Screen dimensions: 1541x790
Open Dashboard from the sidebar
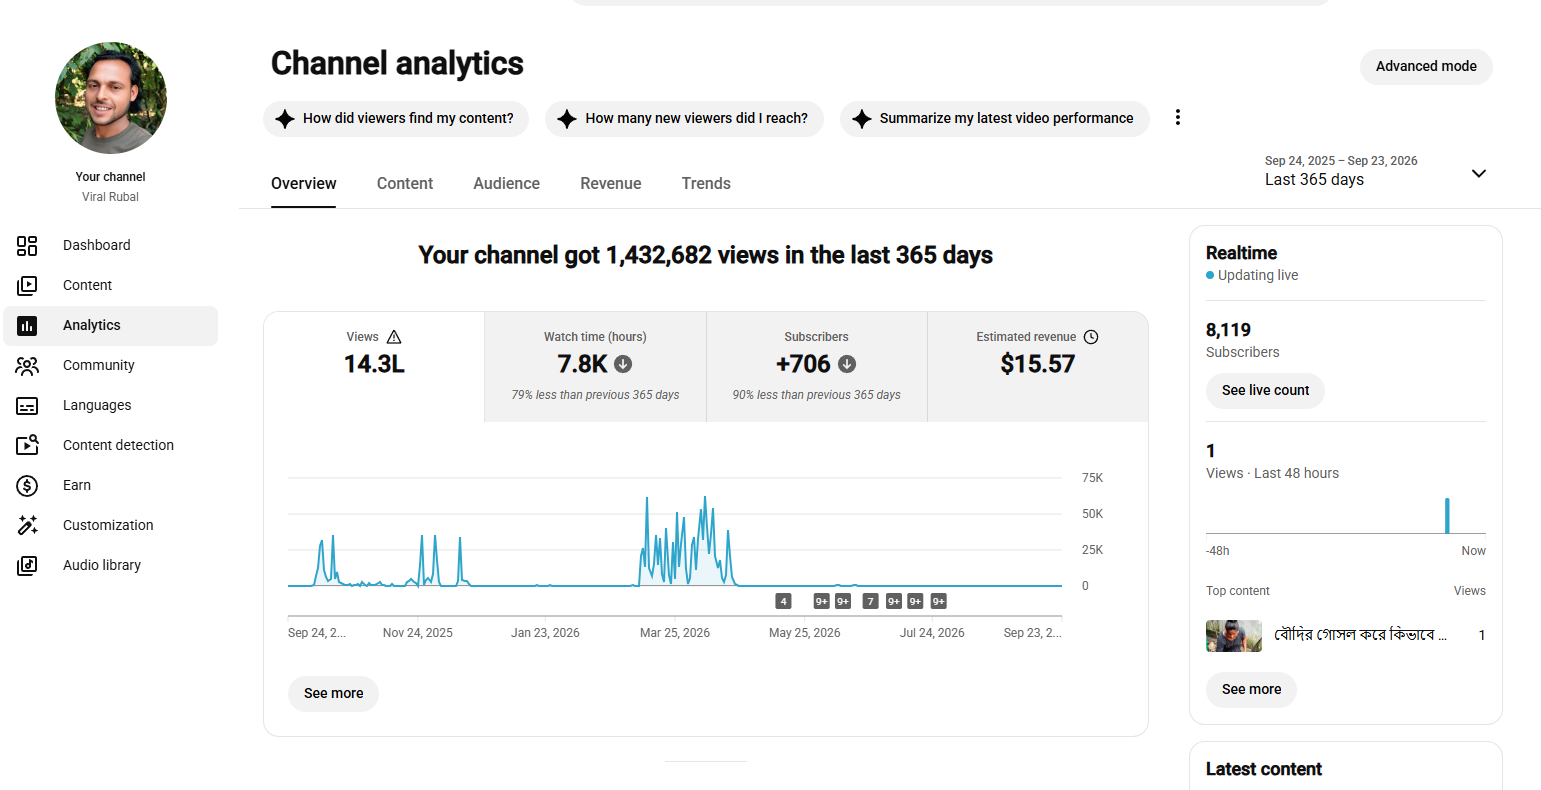(x=110, y=245)
